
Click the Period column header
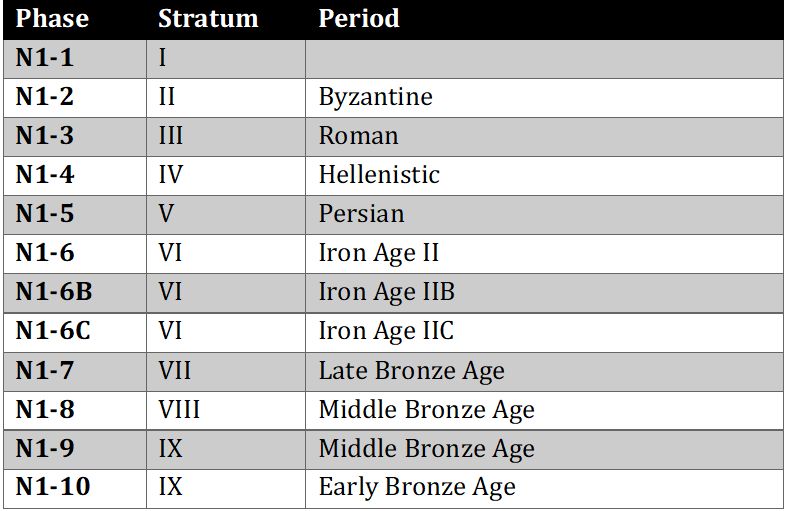click(x=359, y=19)
